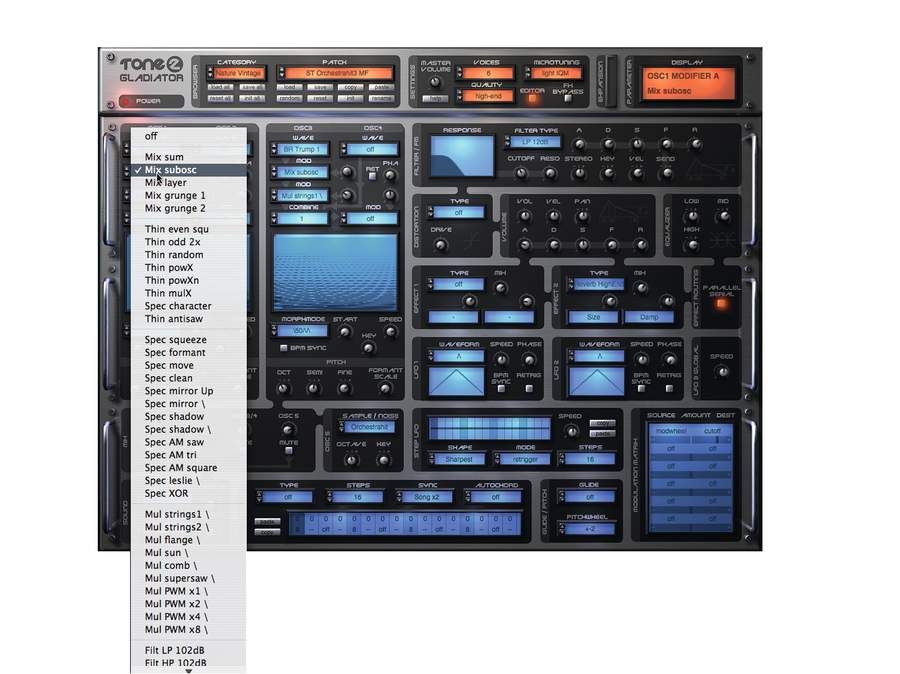Click the Volume Pan knob
900x674 pixels.
(583, 216)
